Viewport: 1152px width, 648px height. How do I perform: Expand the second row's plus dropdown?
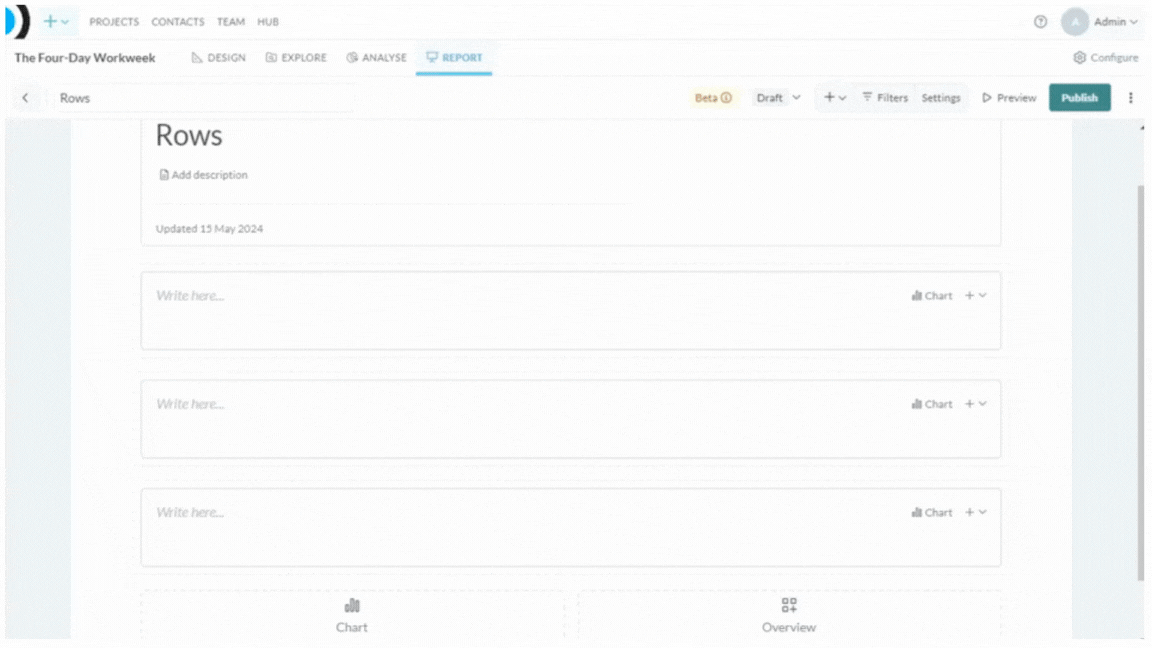(976, 404)
